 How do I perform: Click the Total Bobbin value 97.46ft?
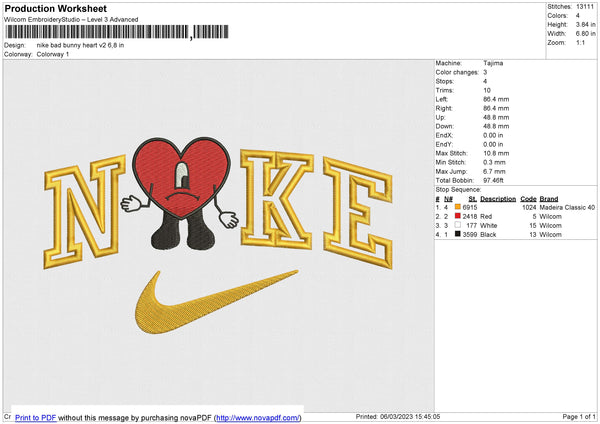click(x=493, y=180)
